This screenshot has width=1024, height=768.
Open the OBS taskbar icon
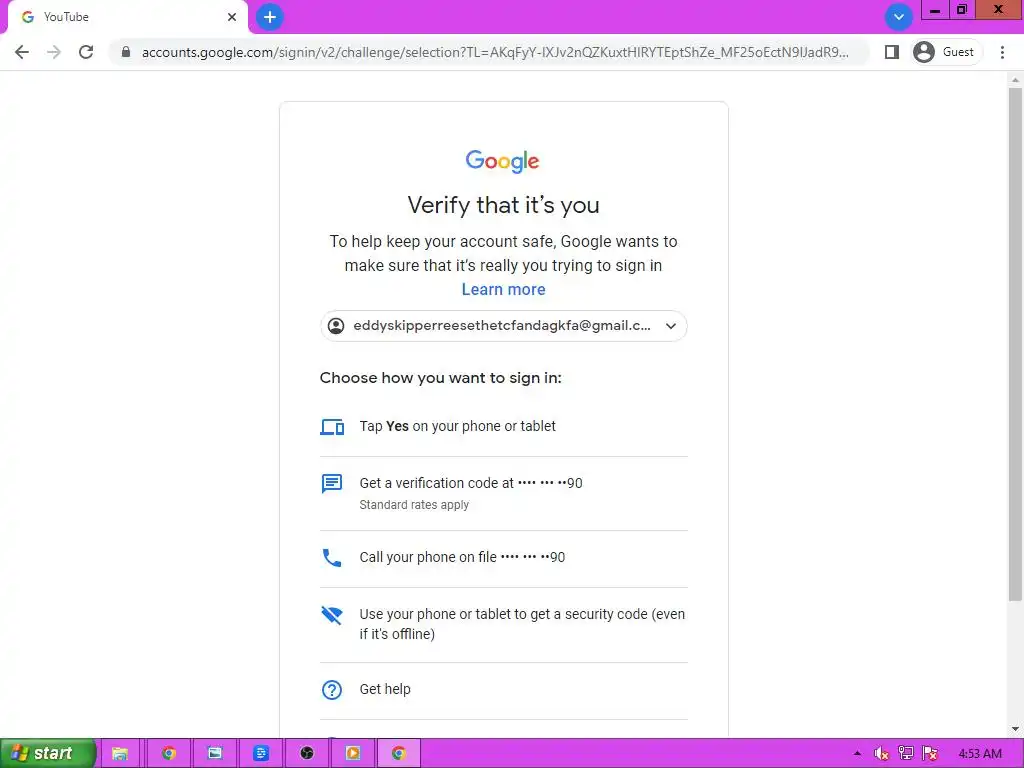[307, 754]
